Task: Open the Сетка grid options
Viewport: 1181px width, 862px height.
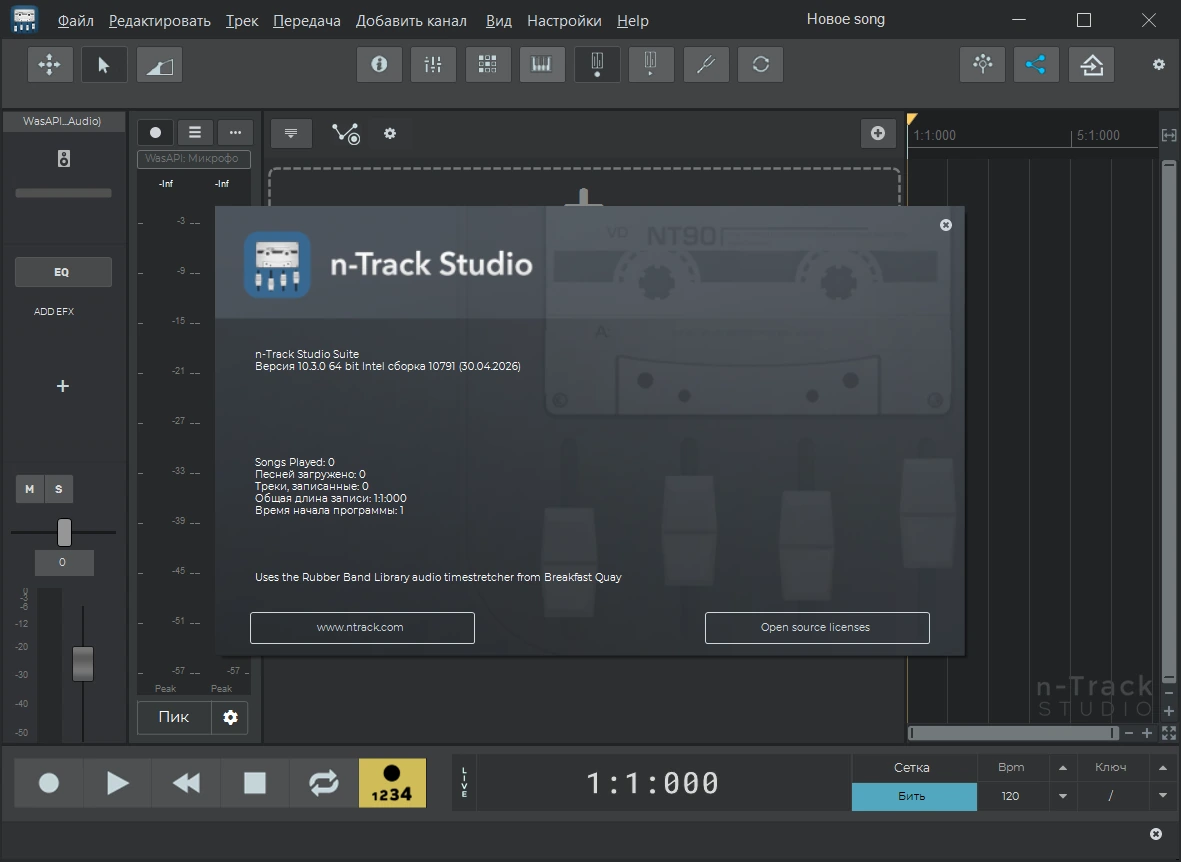Action: tap(914, 768)
